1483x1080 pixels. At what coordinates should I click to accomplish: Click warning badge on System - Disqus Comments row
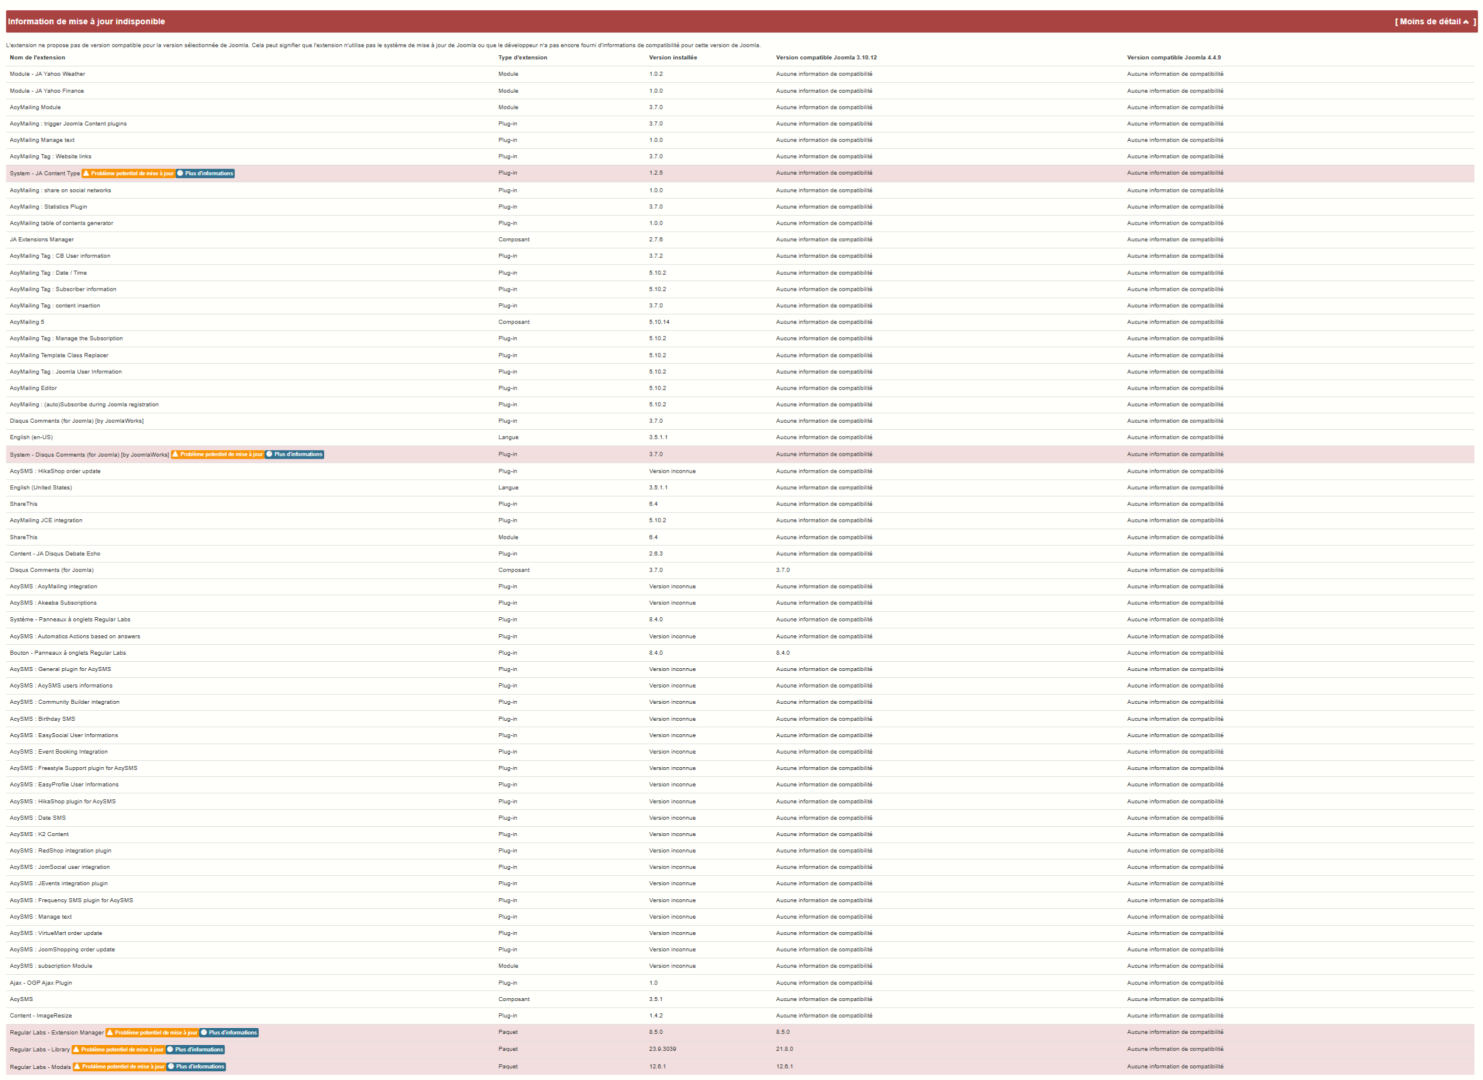217,454
